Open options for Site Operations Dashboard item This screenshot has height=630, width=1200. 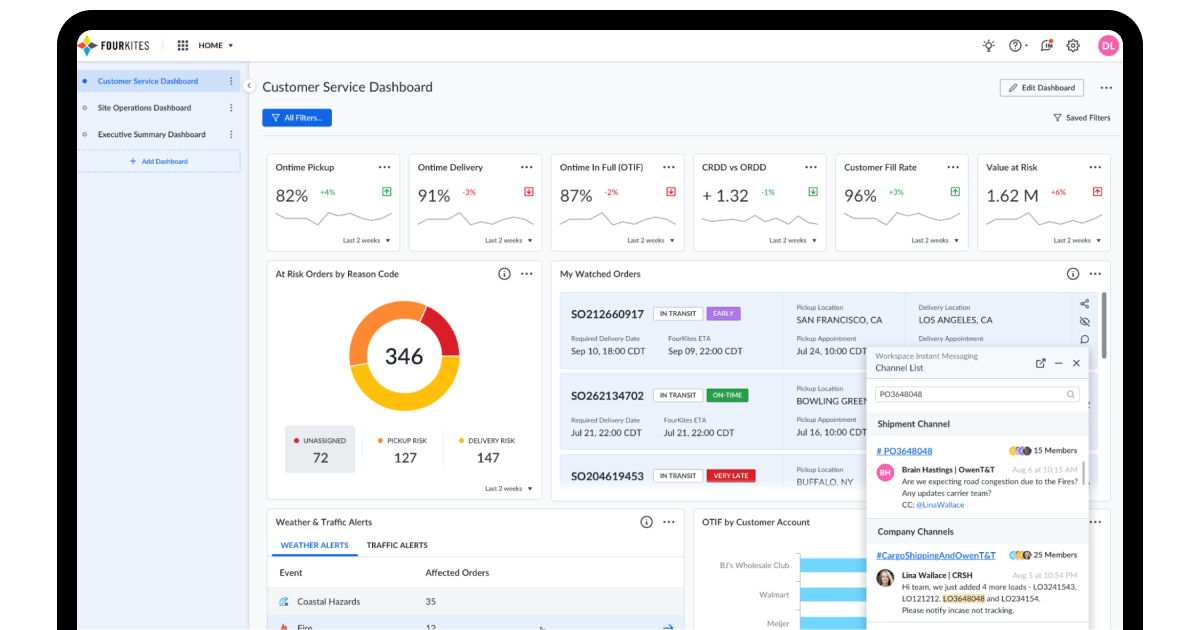pos(231,108)
